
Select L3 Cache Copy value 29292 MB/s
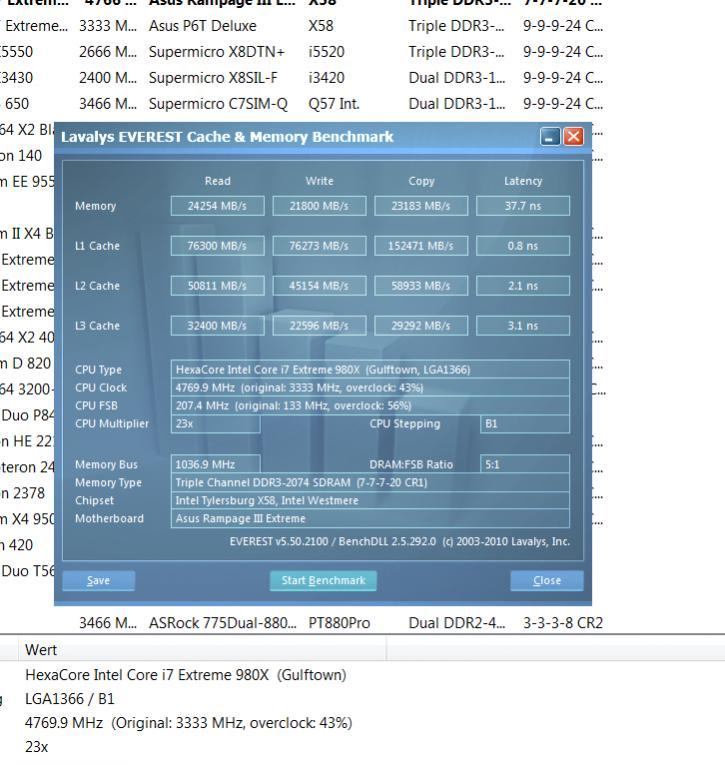[x=421, y=326]
